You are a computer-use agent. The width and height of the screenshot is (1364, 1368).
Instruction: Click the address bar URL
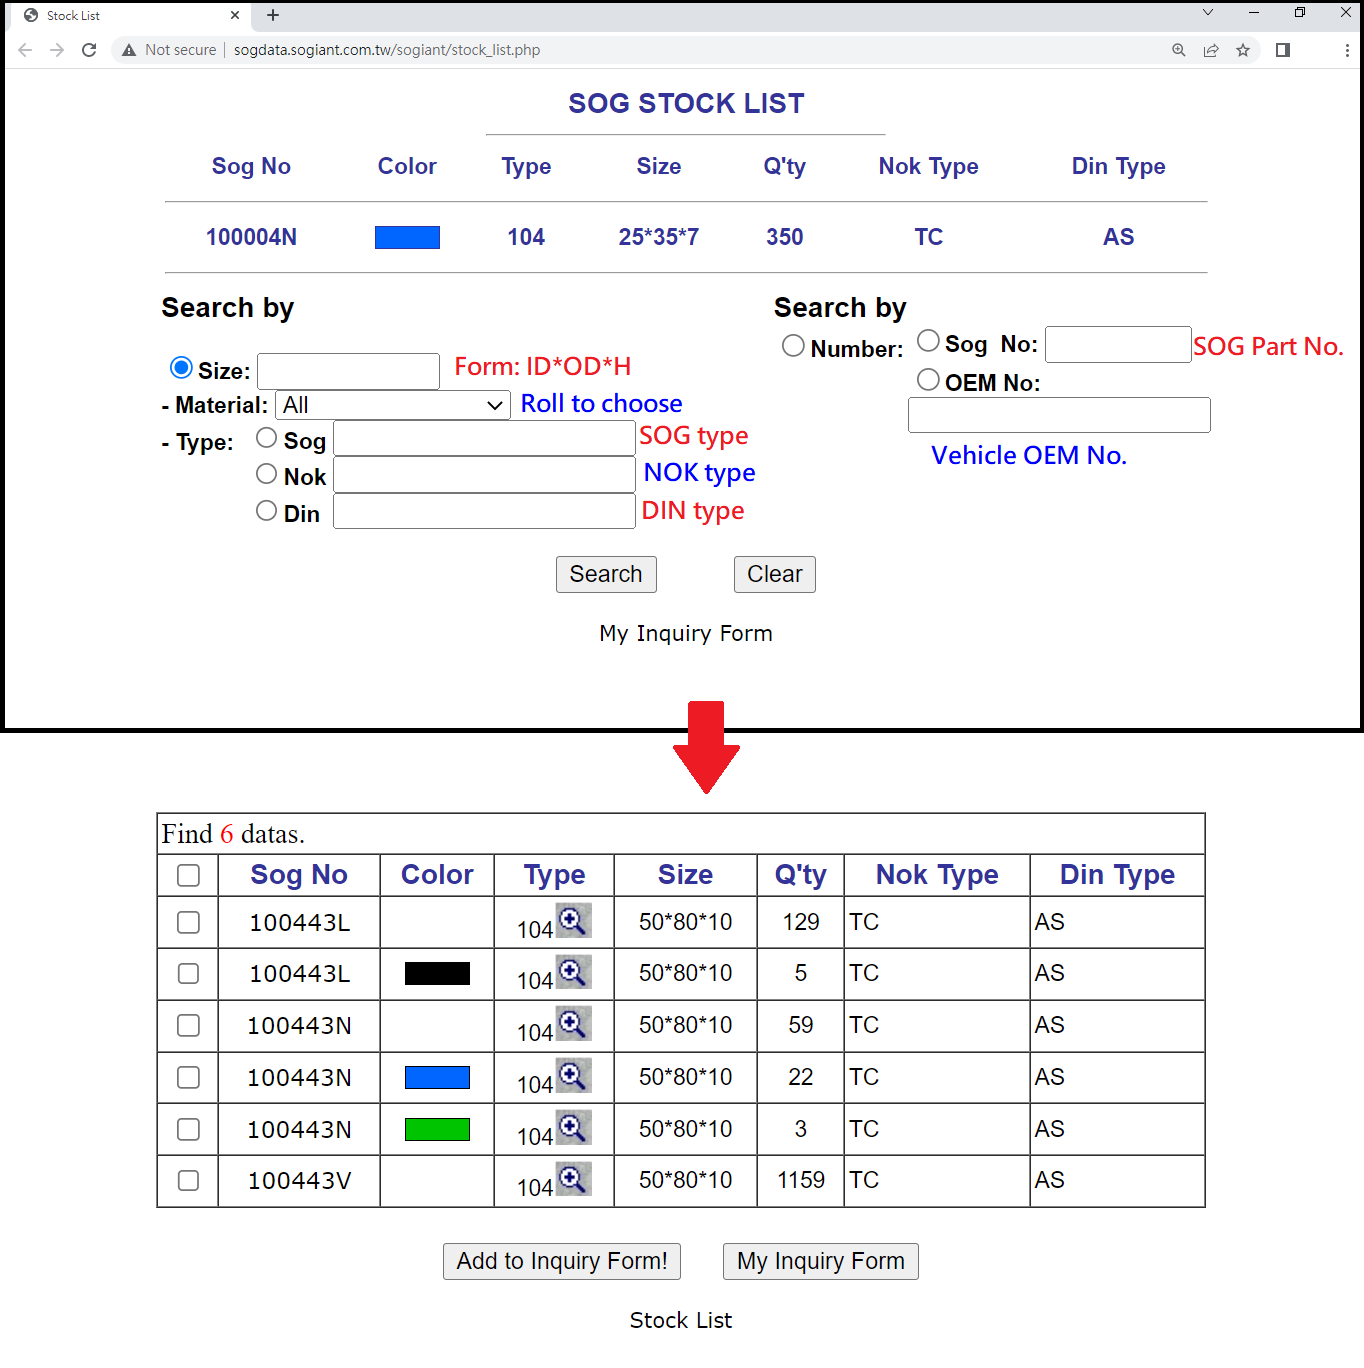tap(387, 50)
